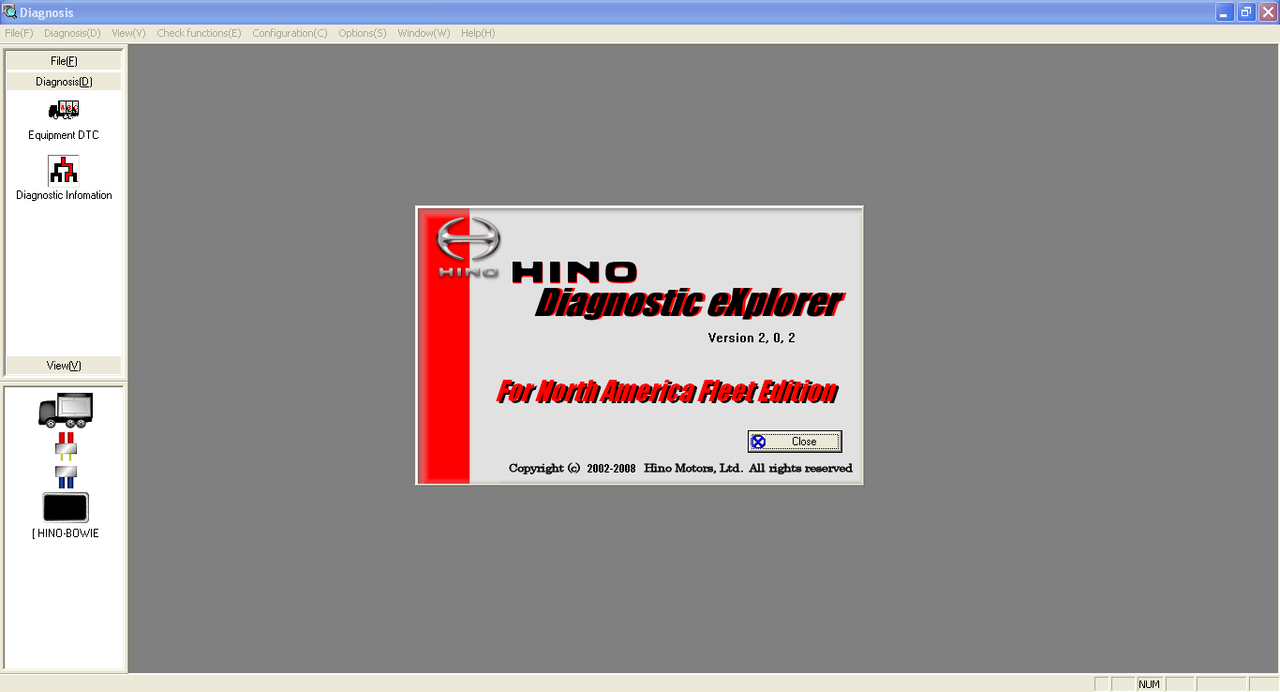Open the Help(H) menu
This screenshot has height=692, width=1280.
[478, 33]
